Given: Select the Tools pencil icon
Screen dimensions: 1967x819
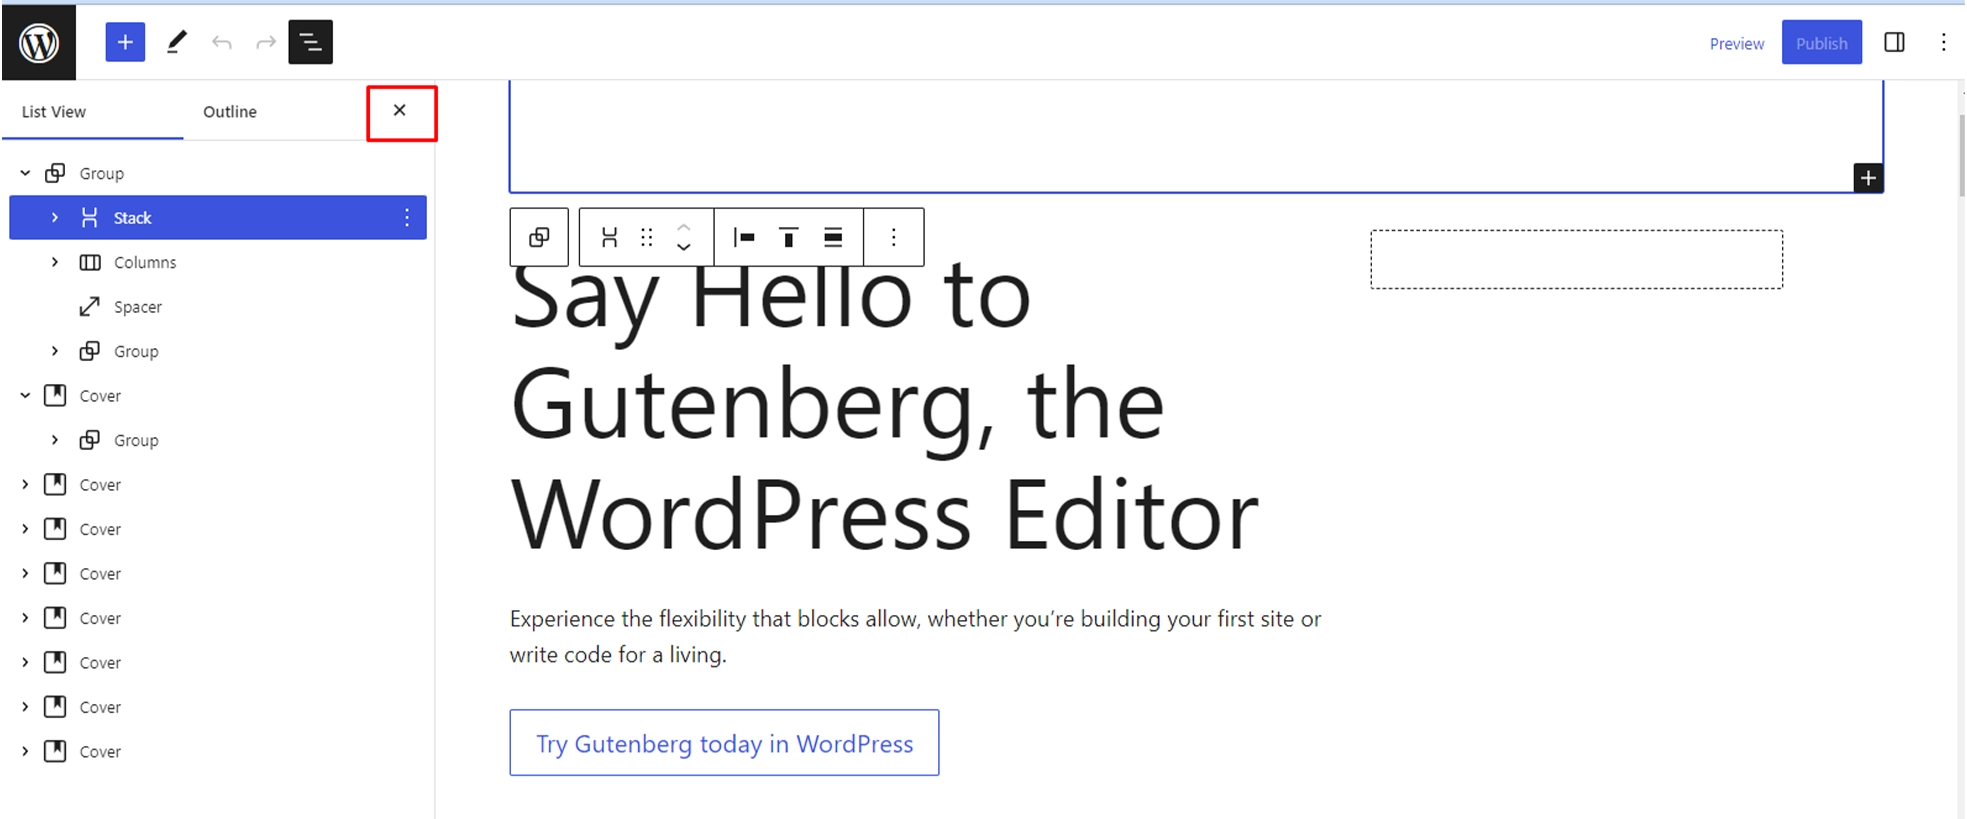Looking at the screenshot, I should pyautogui.click(x=177, y=42).
